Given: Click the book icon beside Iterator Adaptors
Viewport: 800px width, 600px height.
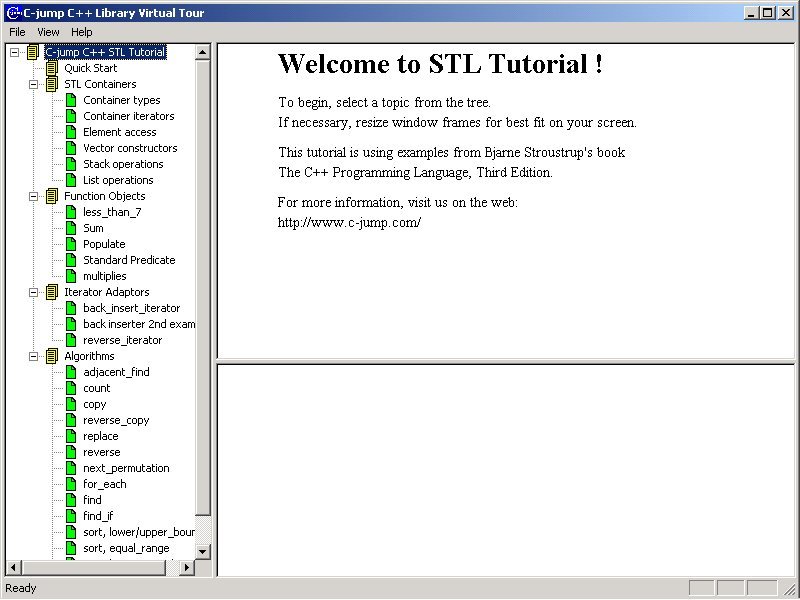Looking at the screenshot, I should pyautogui.click(x=52, y=292).
